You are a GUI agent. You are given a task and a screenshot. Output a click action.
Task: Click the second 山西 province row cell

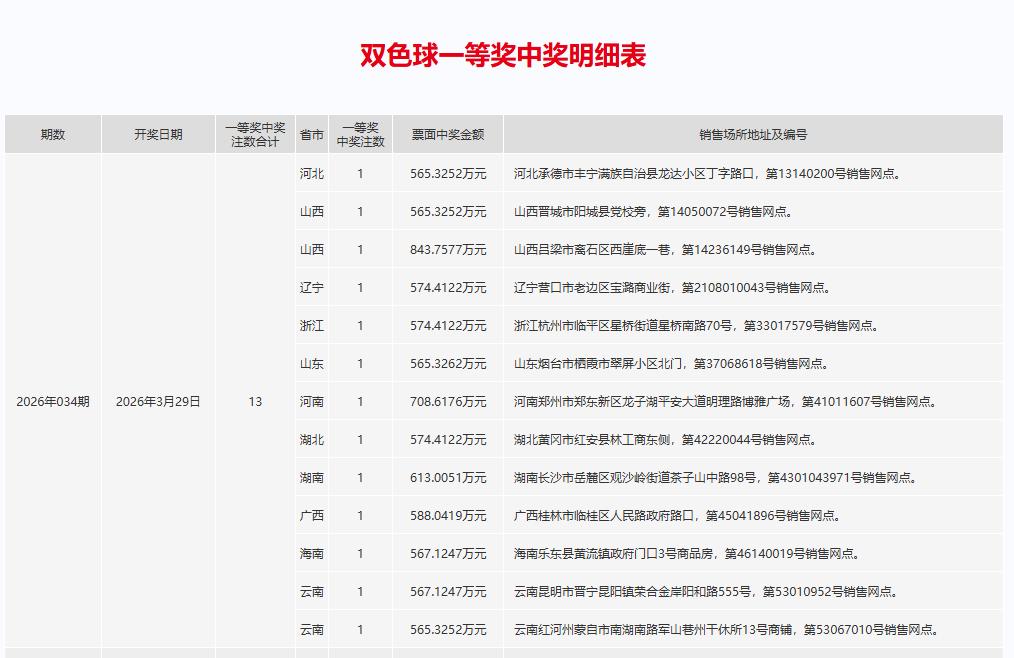click(x=312, y=249)
